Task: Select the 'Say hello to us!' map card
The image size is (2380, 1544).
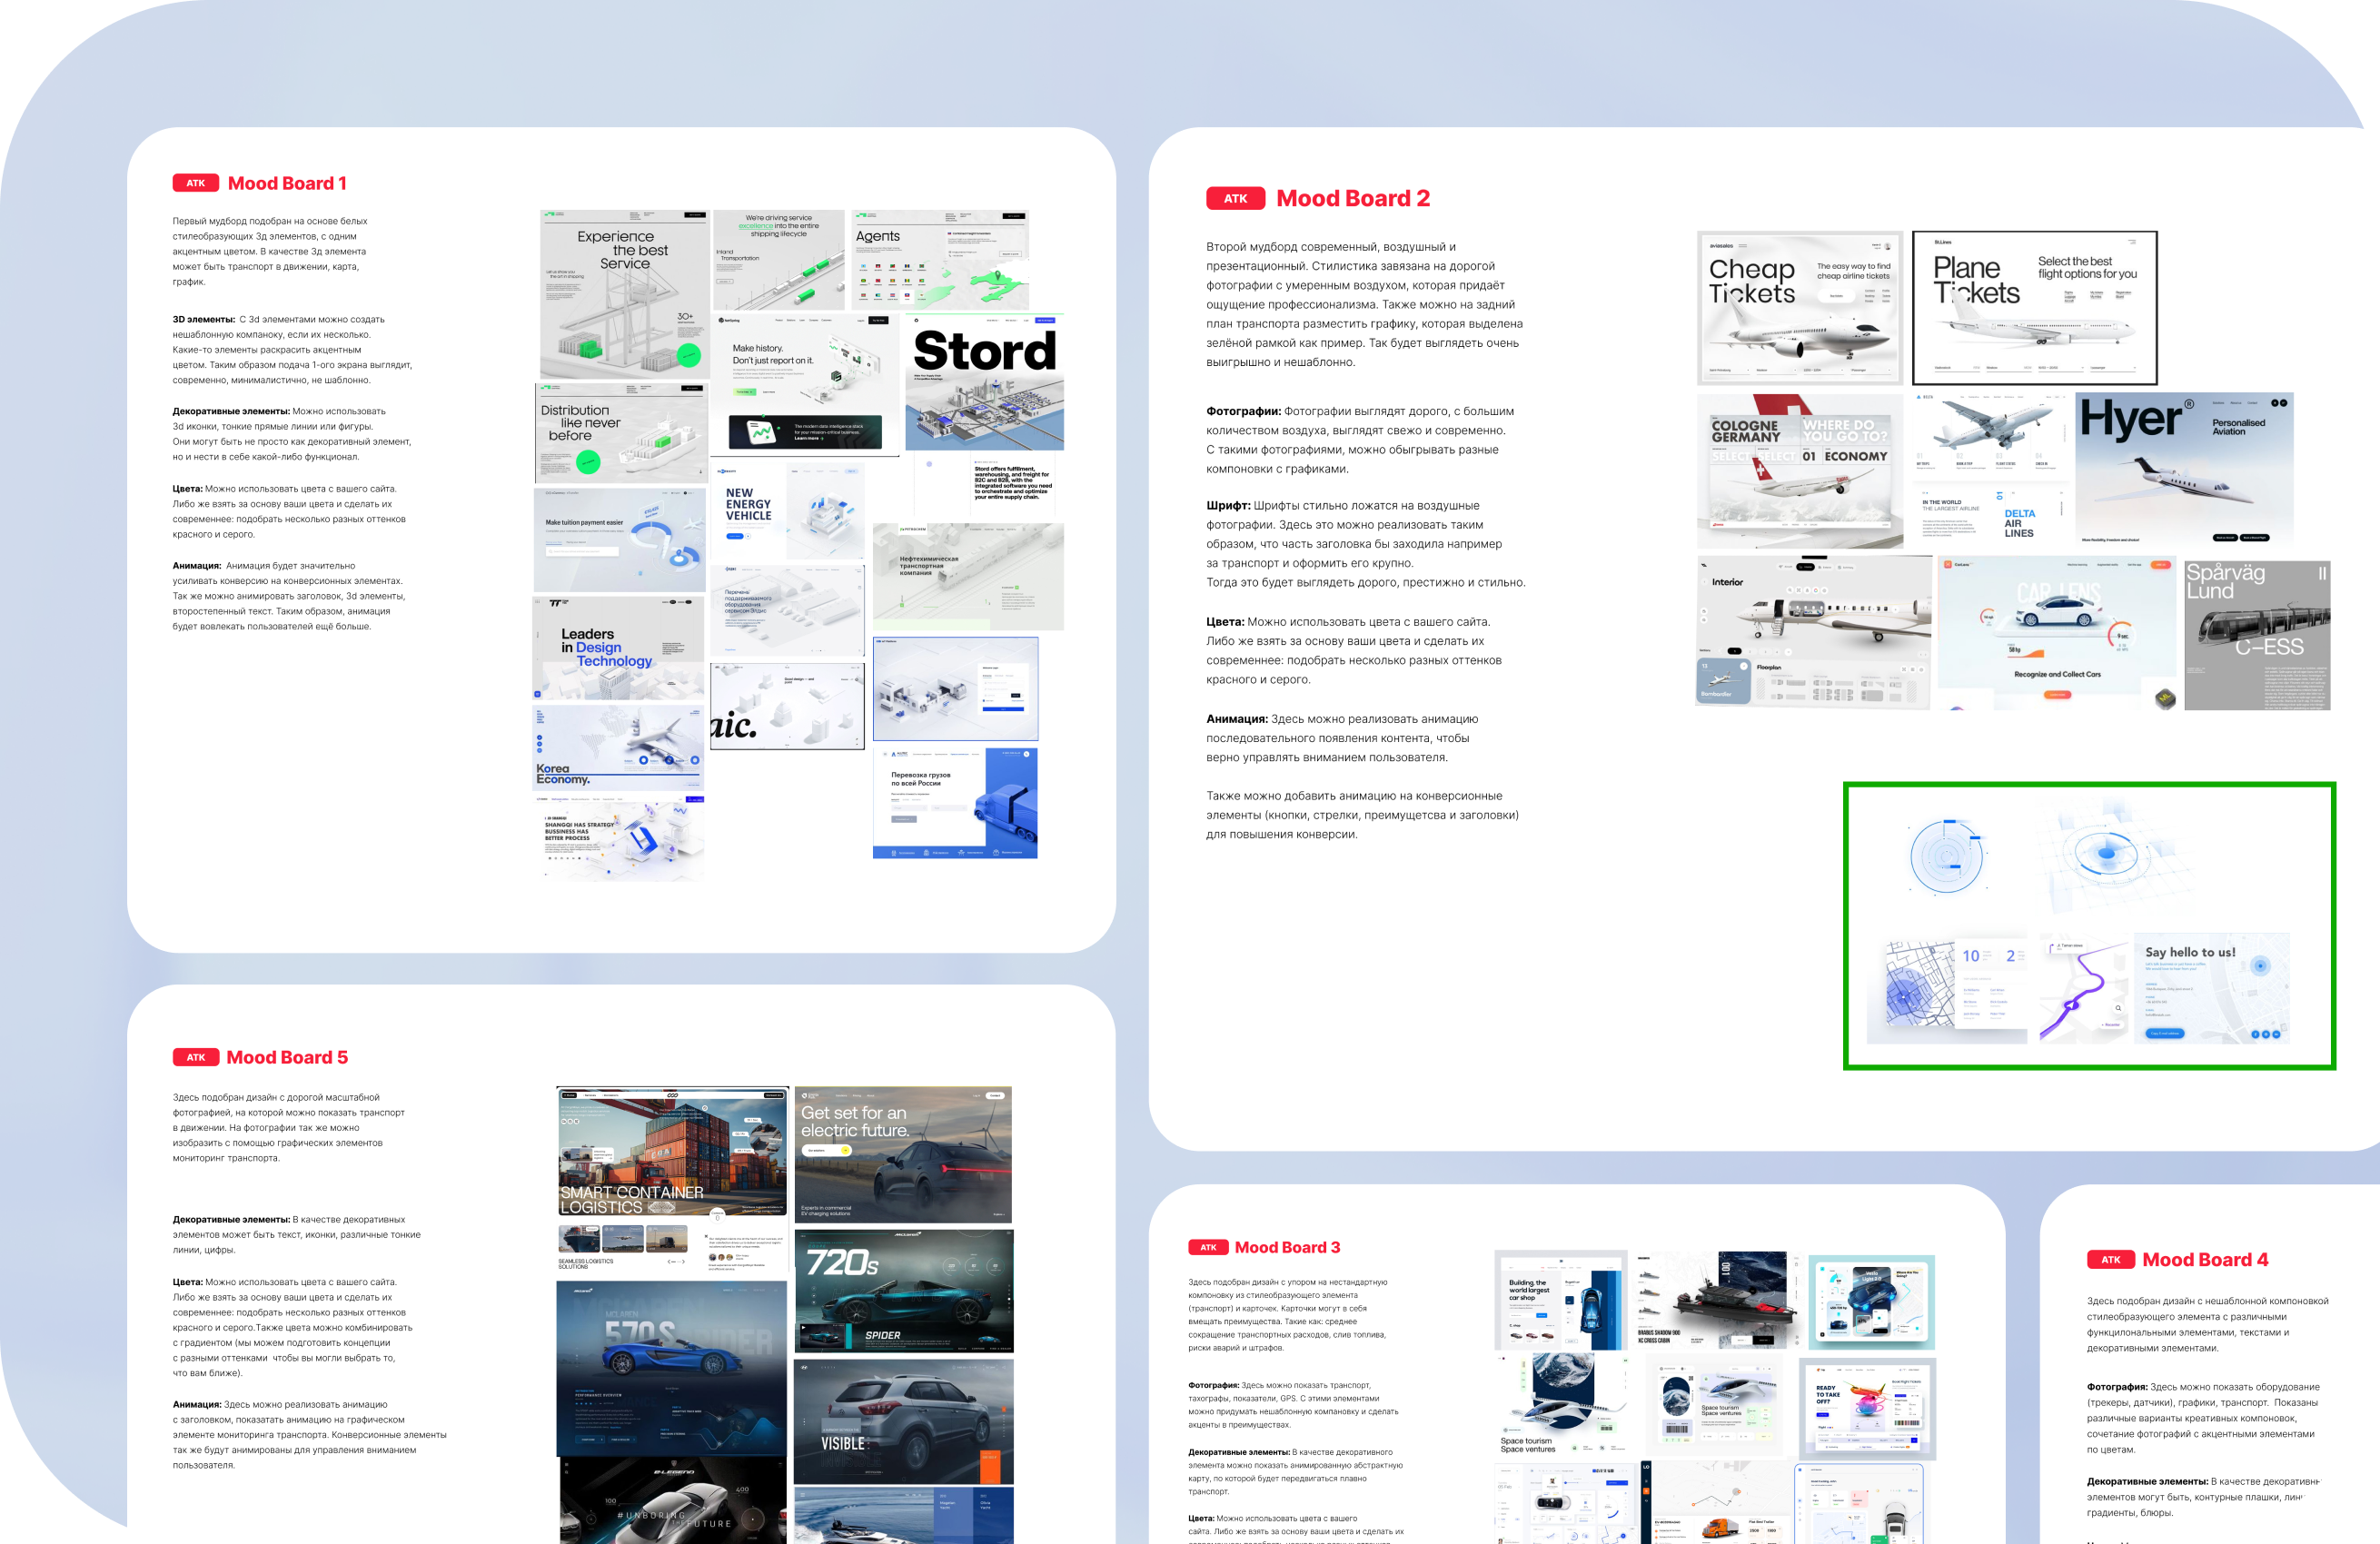Action: (x=2211, y=988)
